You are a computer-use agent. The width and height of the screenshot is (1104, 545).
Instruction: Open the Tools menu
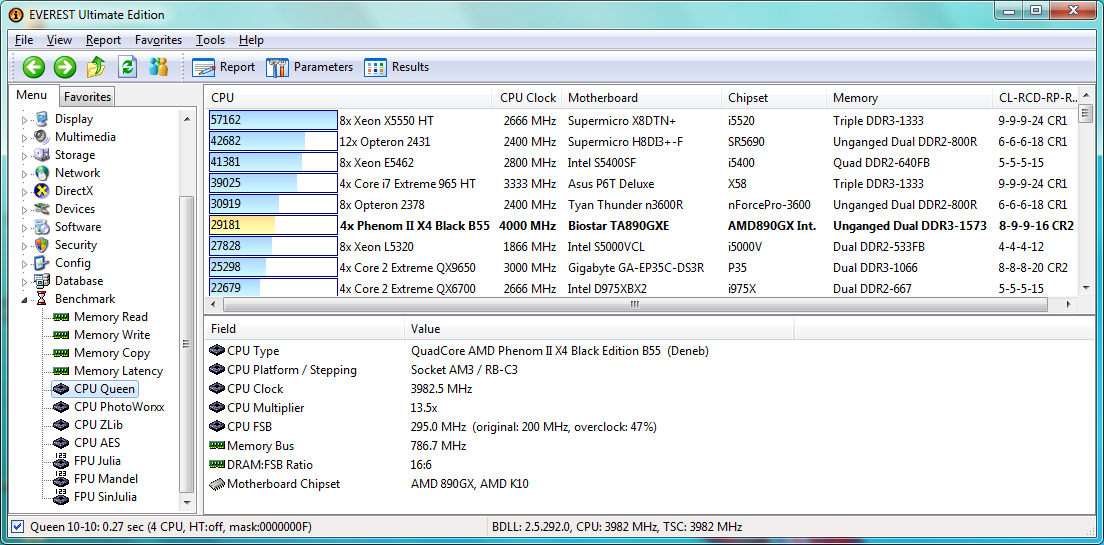point(211,40)
